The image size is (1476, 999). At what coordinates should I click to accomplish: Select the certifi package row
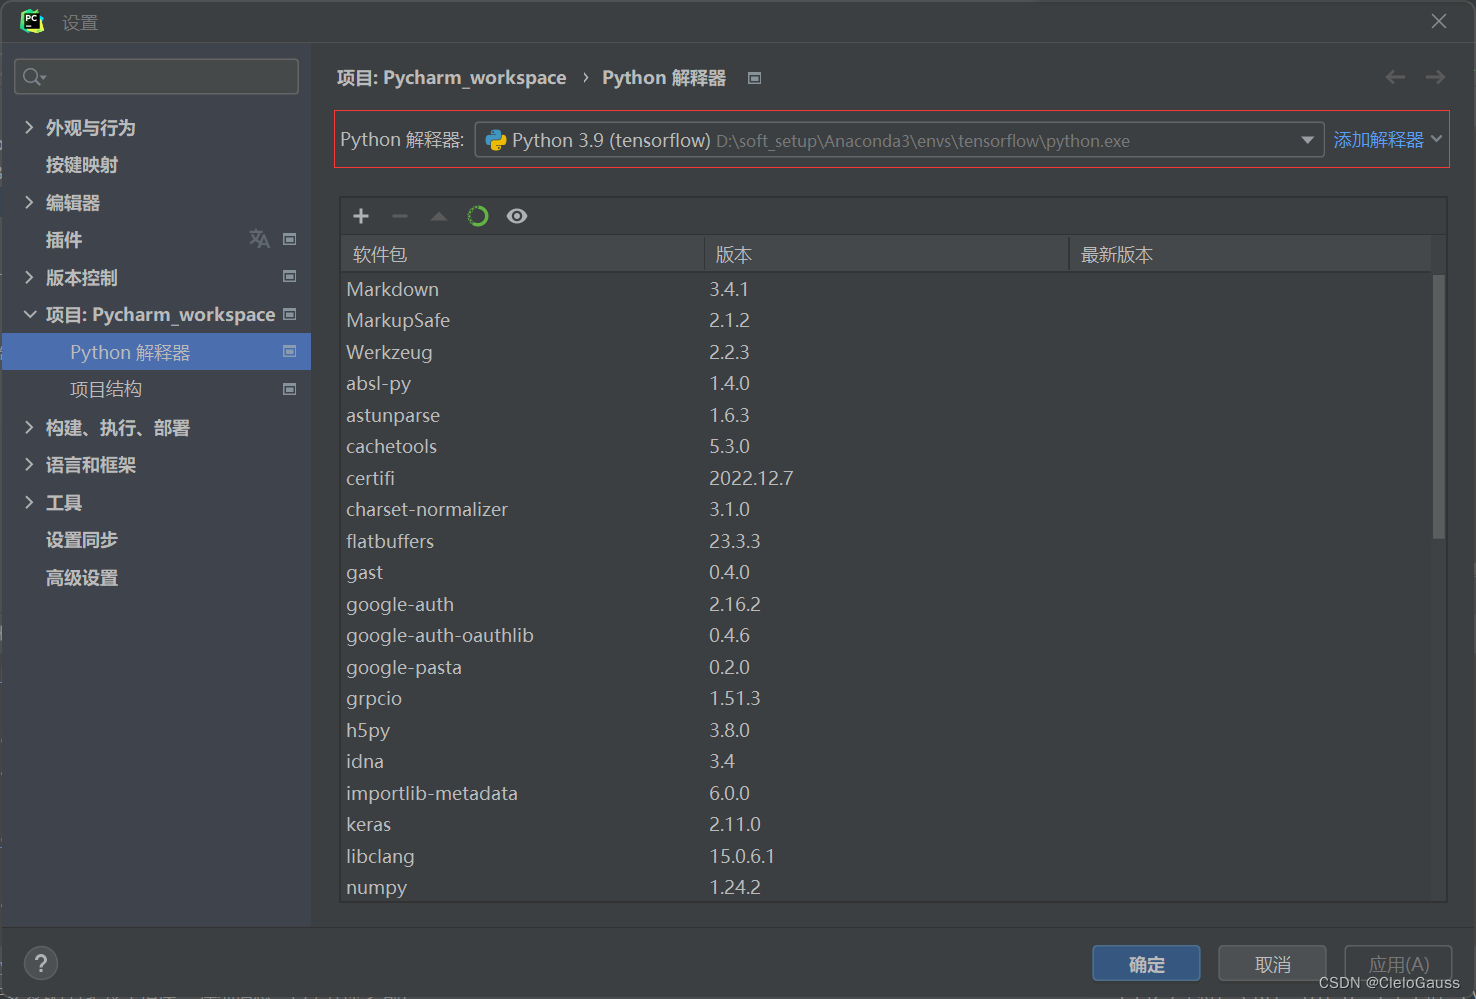point(886,478)
